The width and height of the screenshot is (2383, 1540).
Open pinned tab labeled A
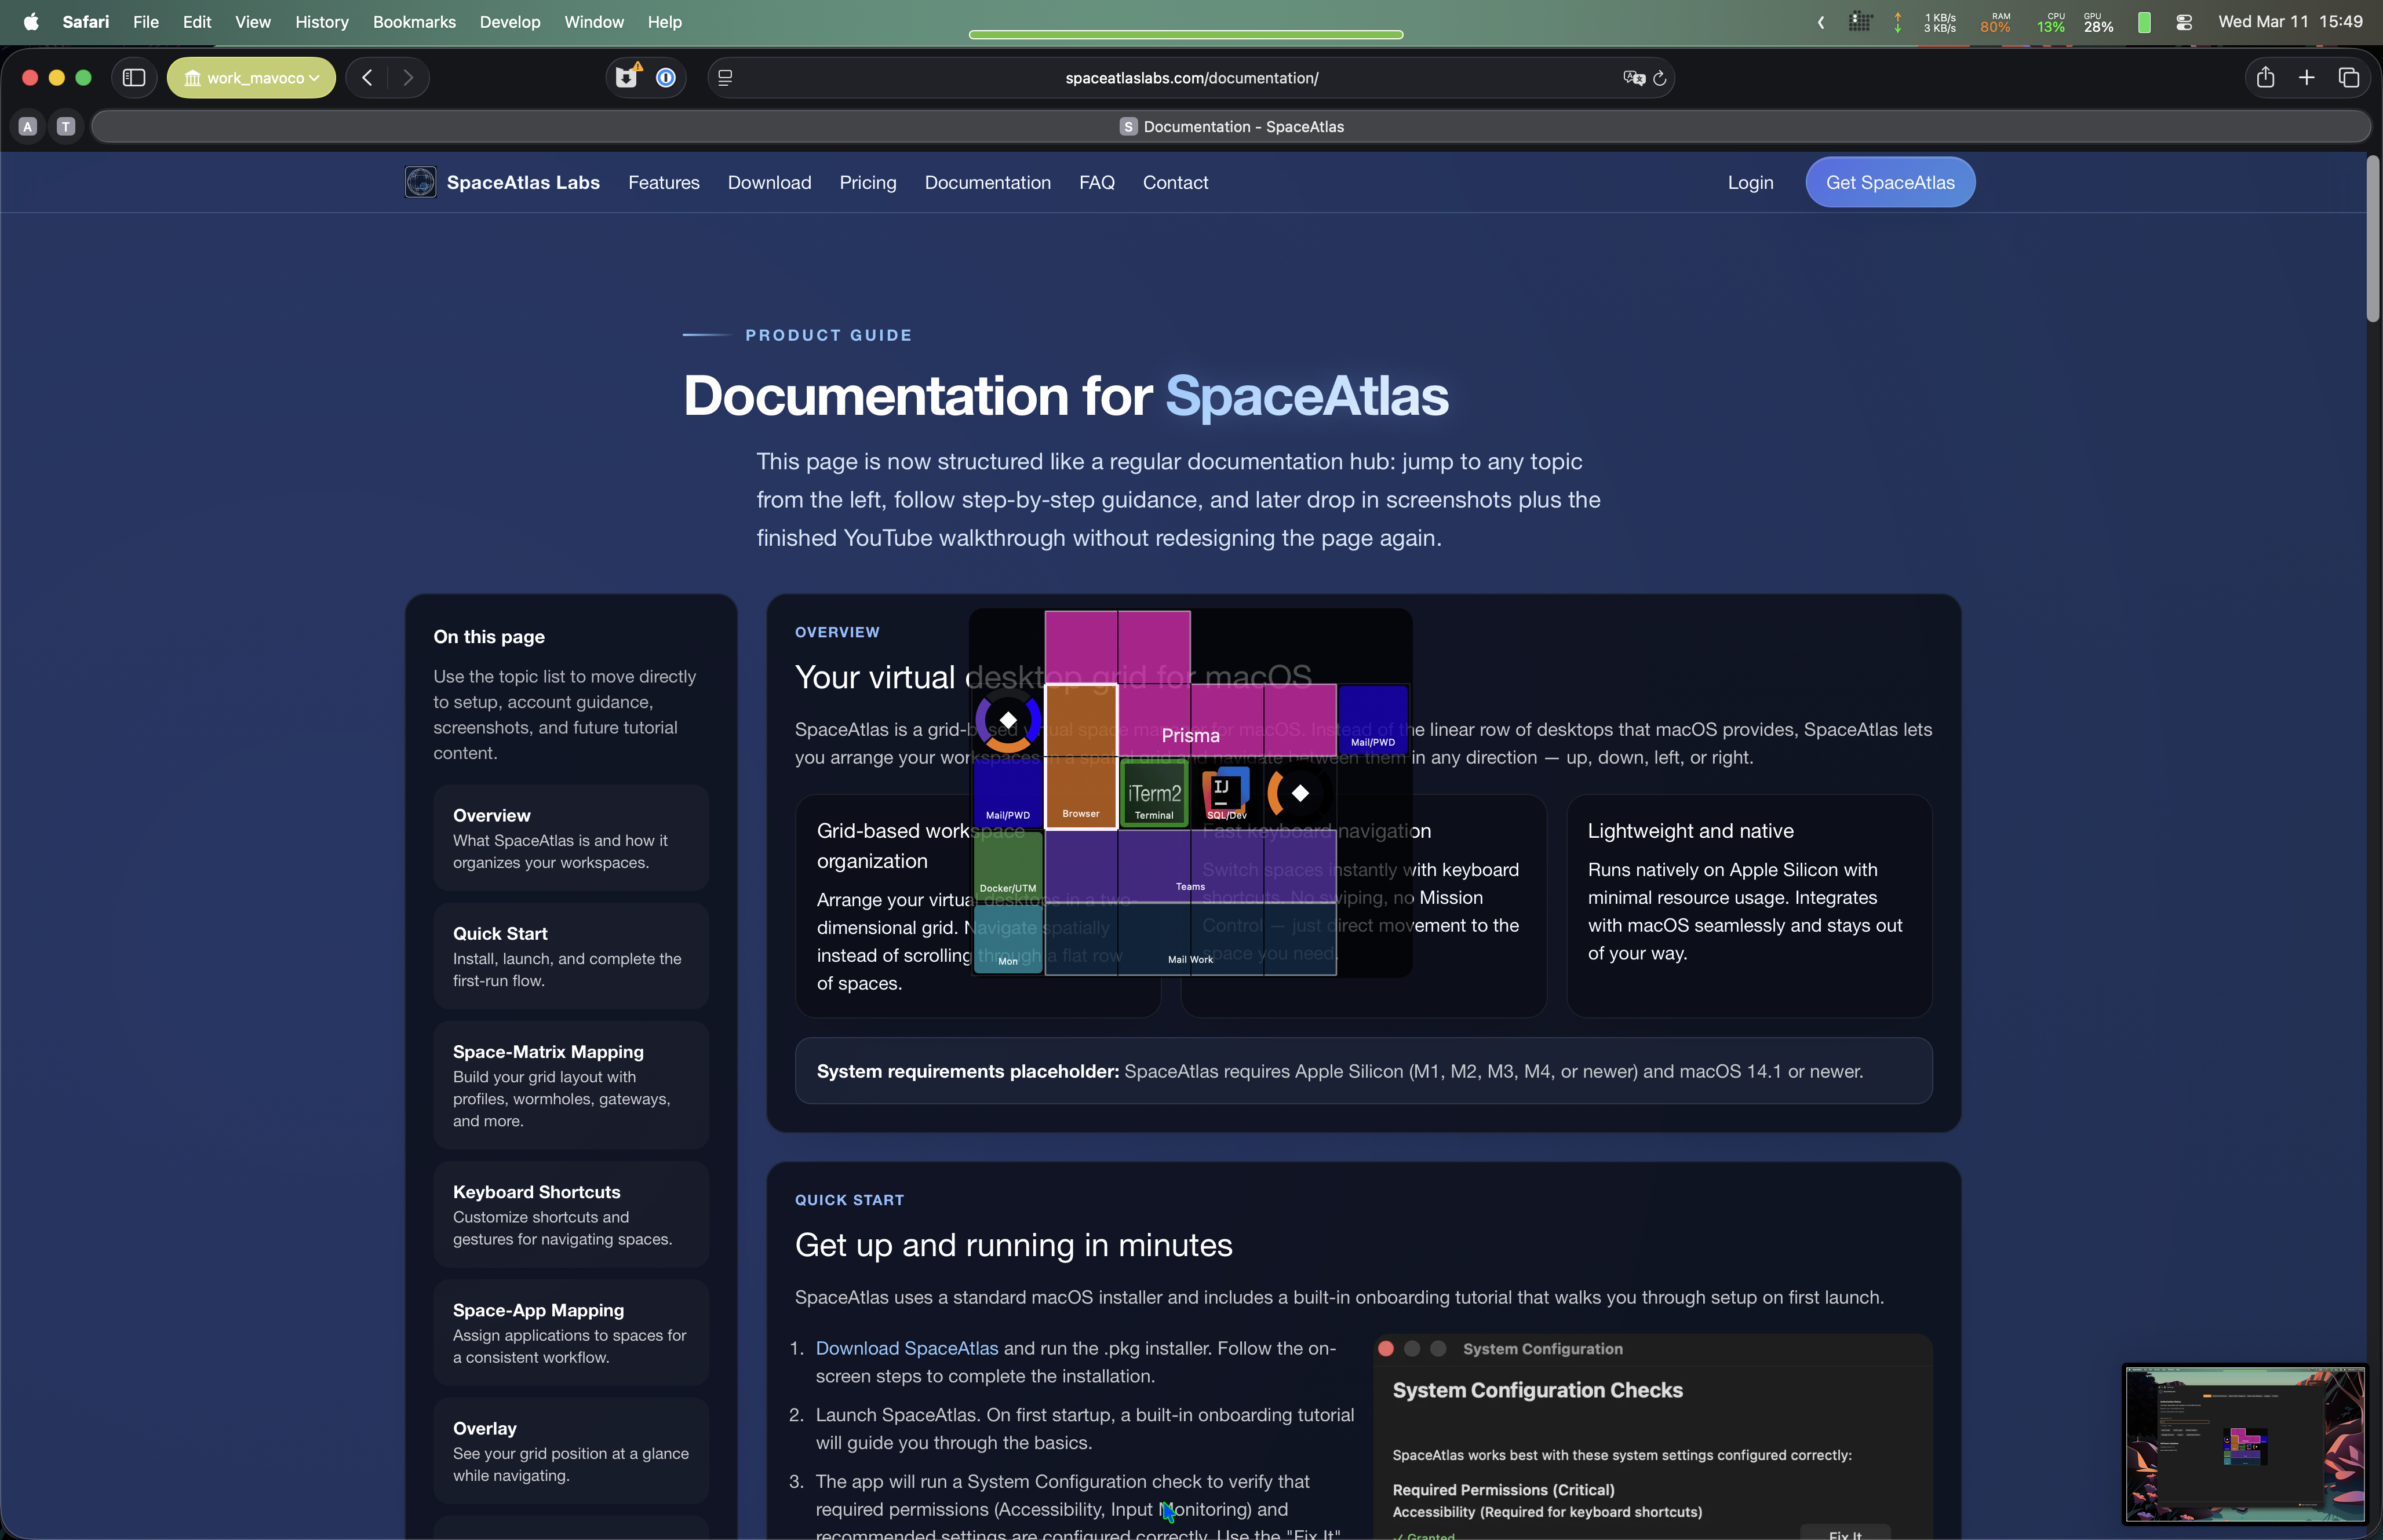coord(28,127)
